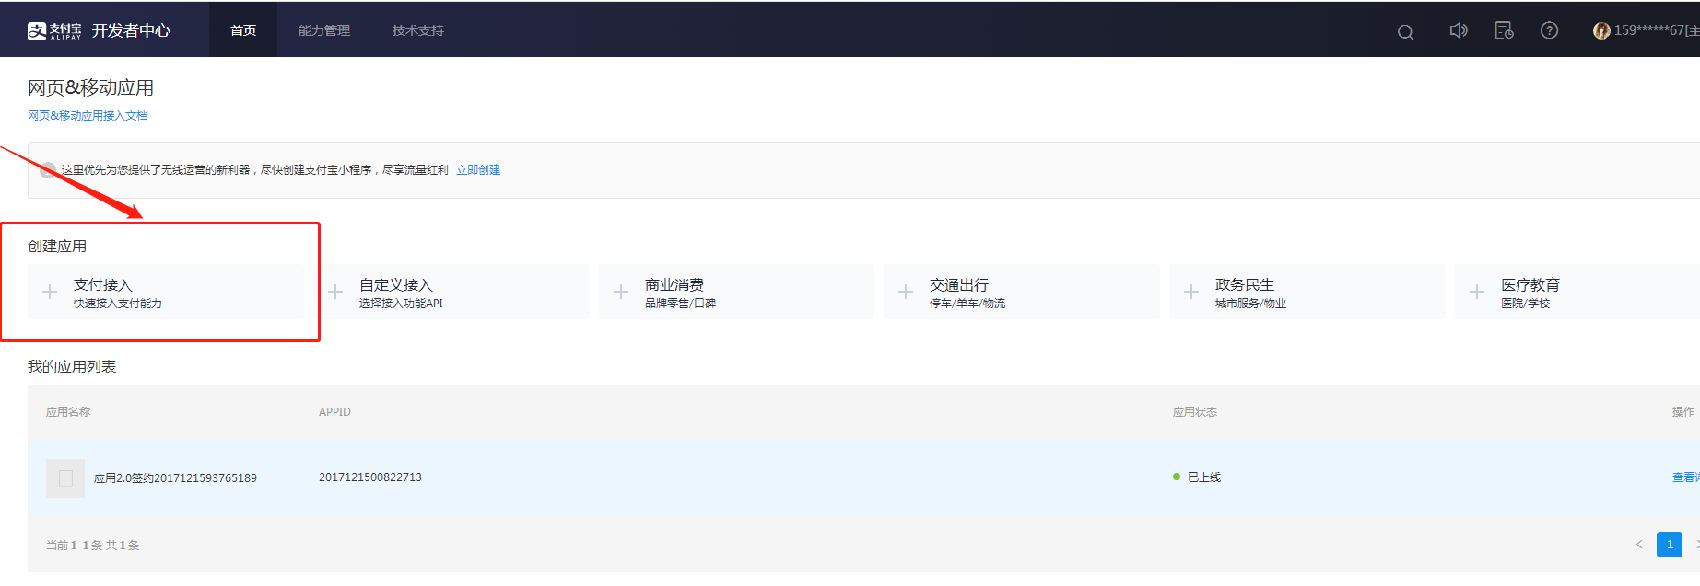The image size is (1700, 586).
Task: Open 技术支持 menu
Action: 418,31
